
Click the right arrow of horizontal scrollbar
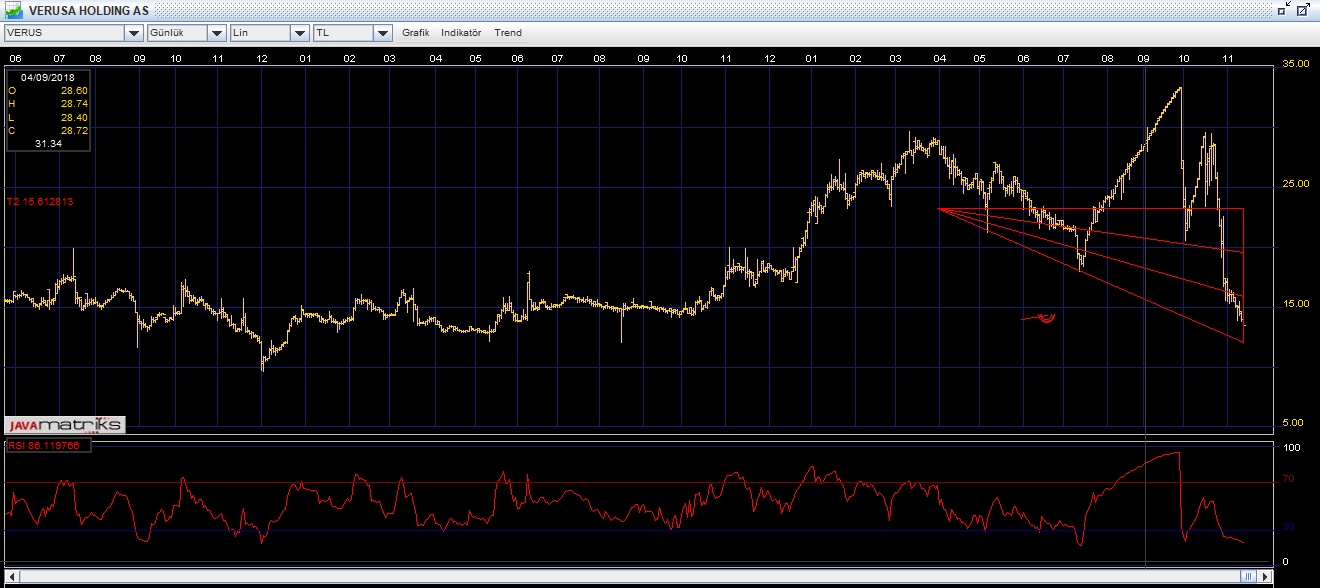1267,577
